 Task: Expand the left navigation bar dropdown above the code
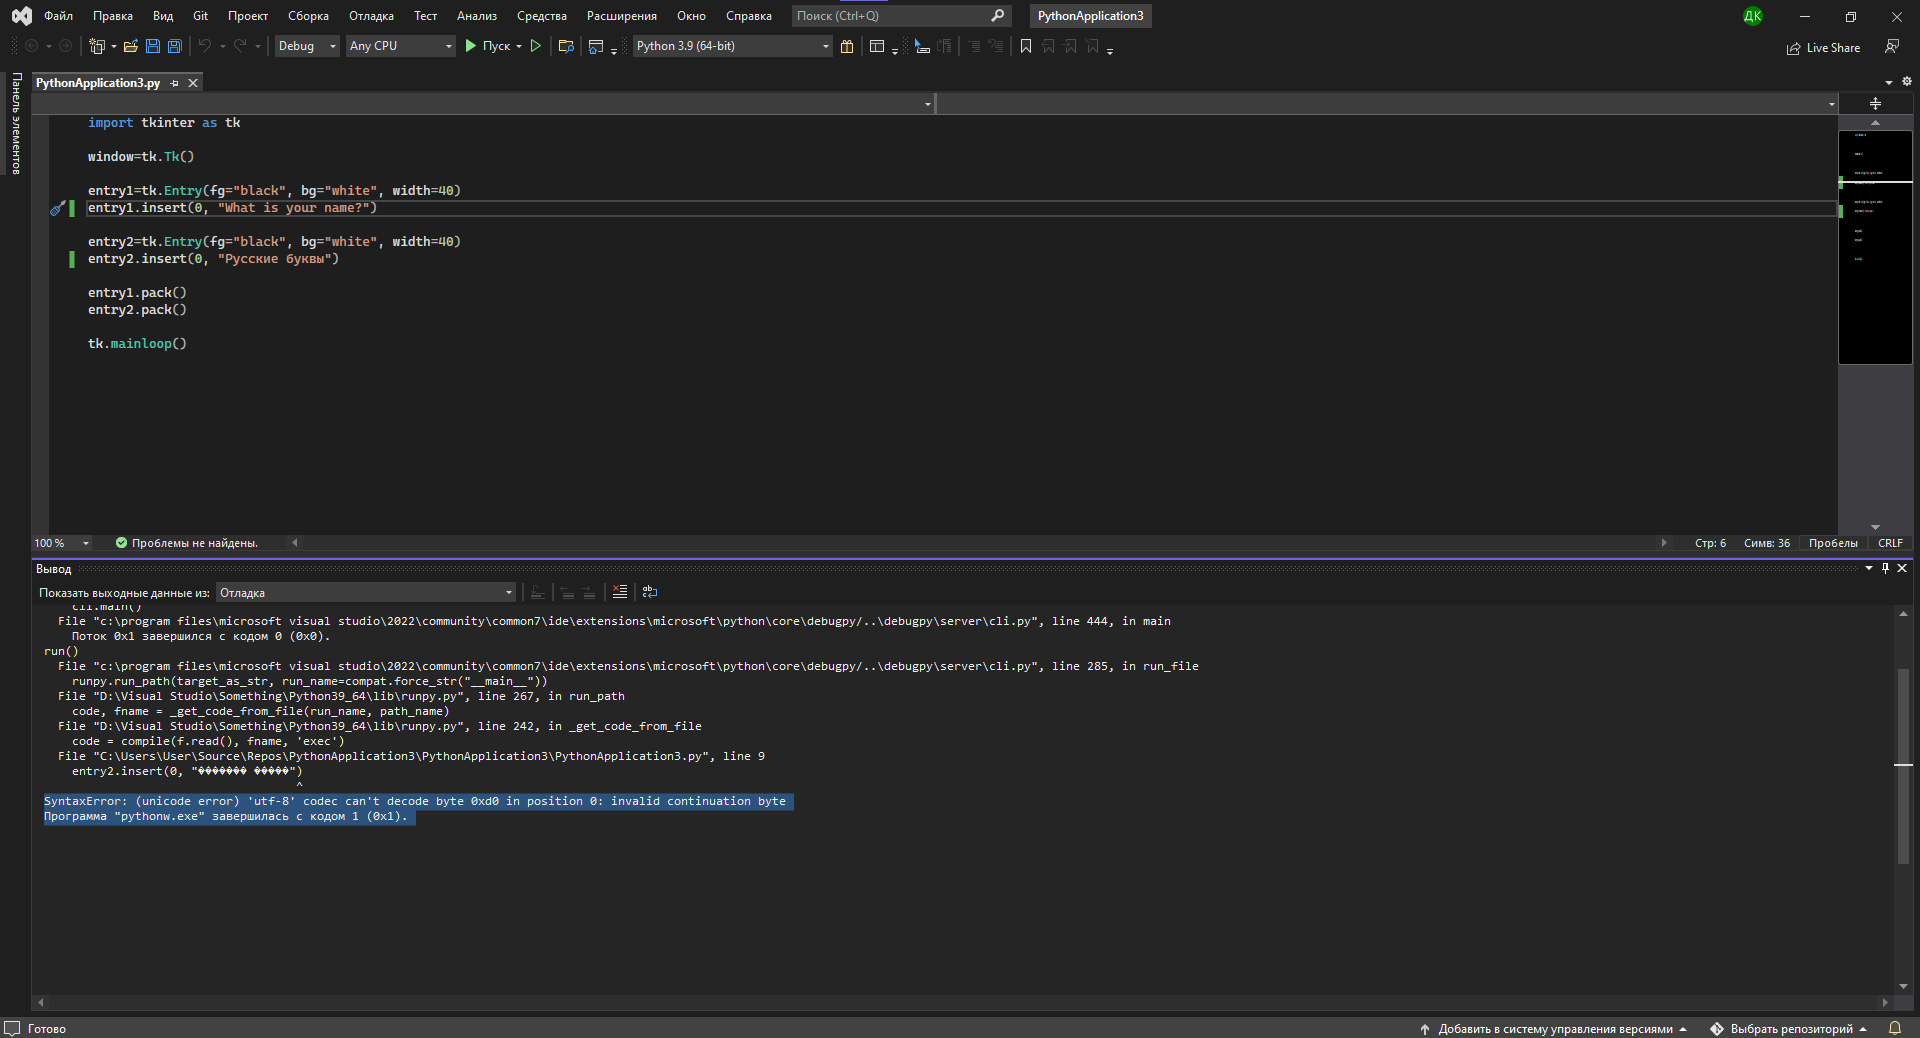click(x=928, y=104)
